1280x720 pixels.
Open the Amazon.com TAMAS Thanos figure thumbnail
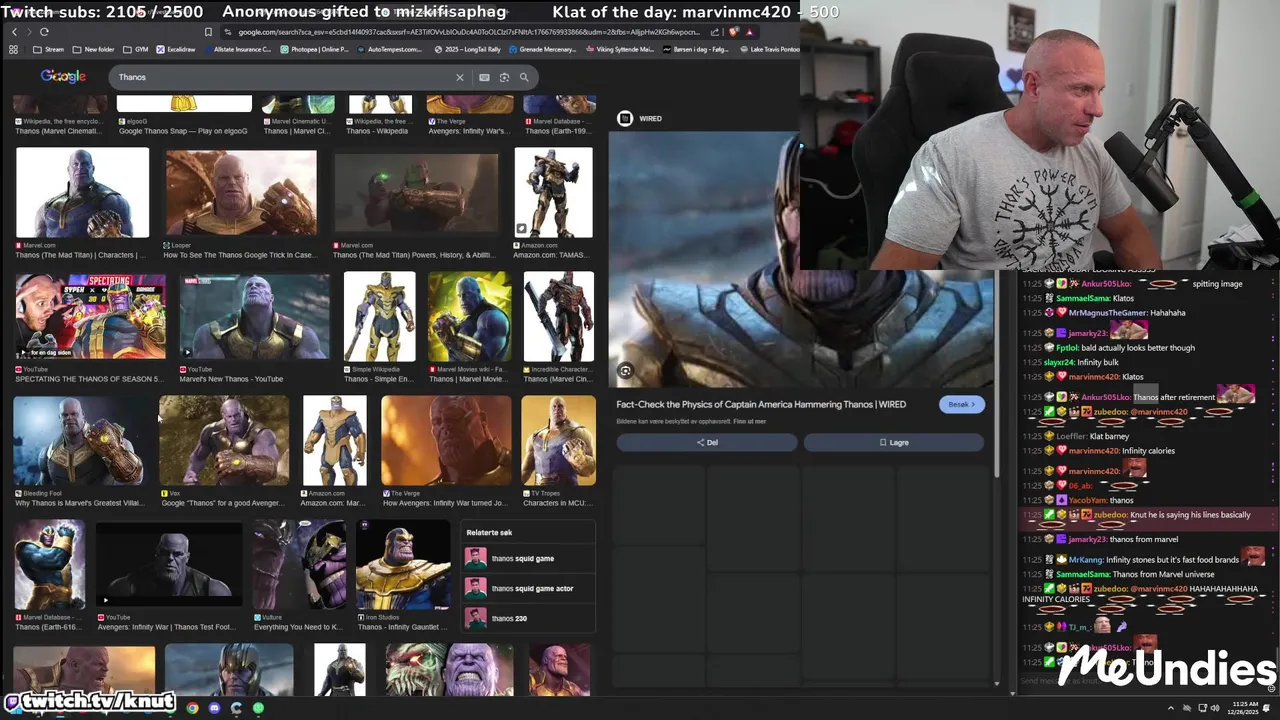(553, 193)
